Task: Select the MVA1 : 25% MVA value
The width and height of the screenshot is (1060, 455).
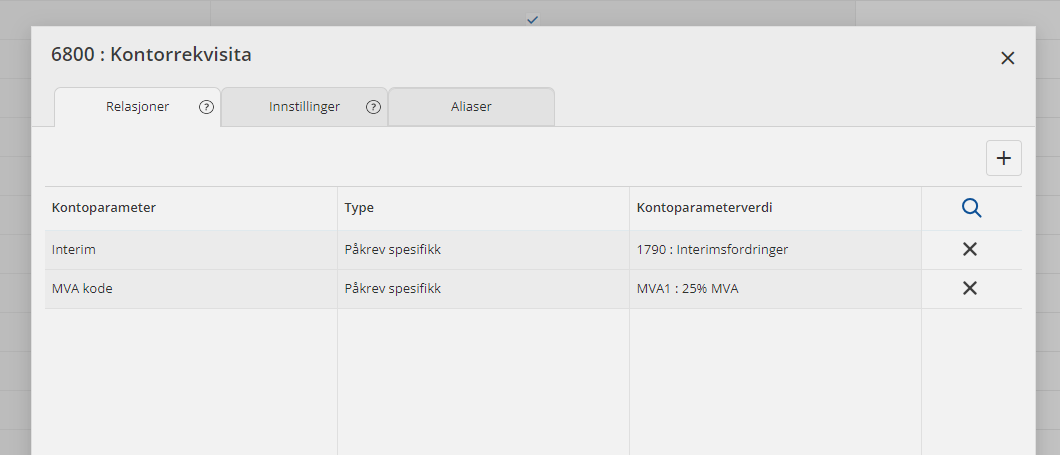Action: click(687, 288)
